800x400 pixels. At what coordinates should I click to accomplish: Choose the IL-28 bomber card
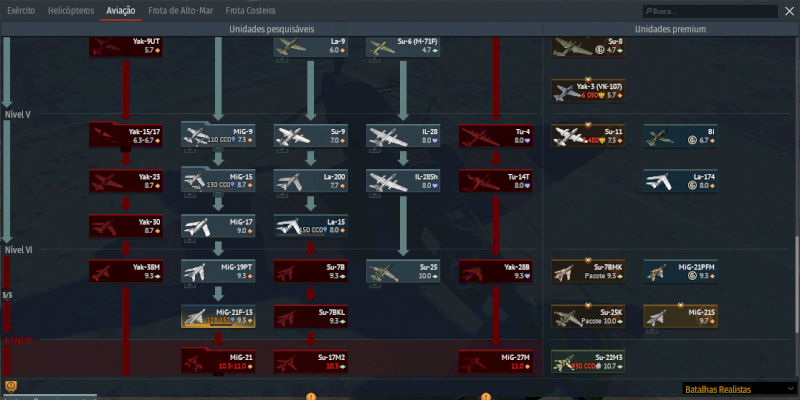403,135
